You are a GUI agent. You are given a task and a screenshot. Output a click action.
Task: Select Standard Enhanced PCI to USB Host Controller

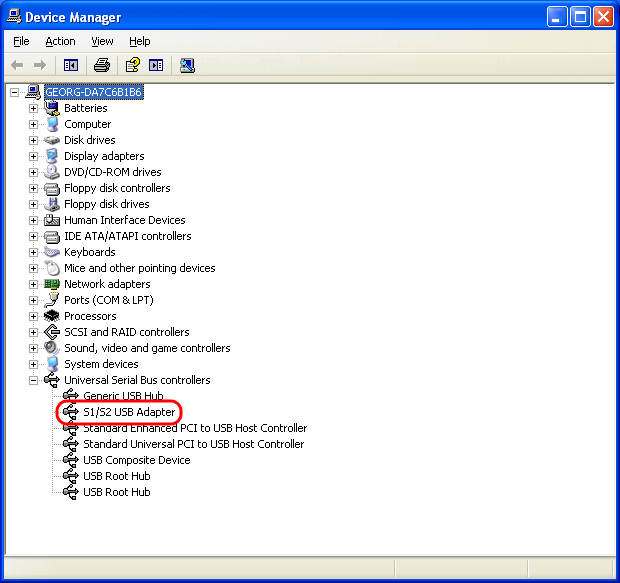(x=195, y=428)
